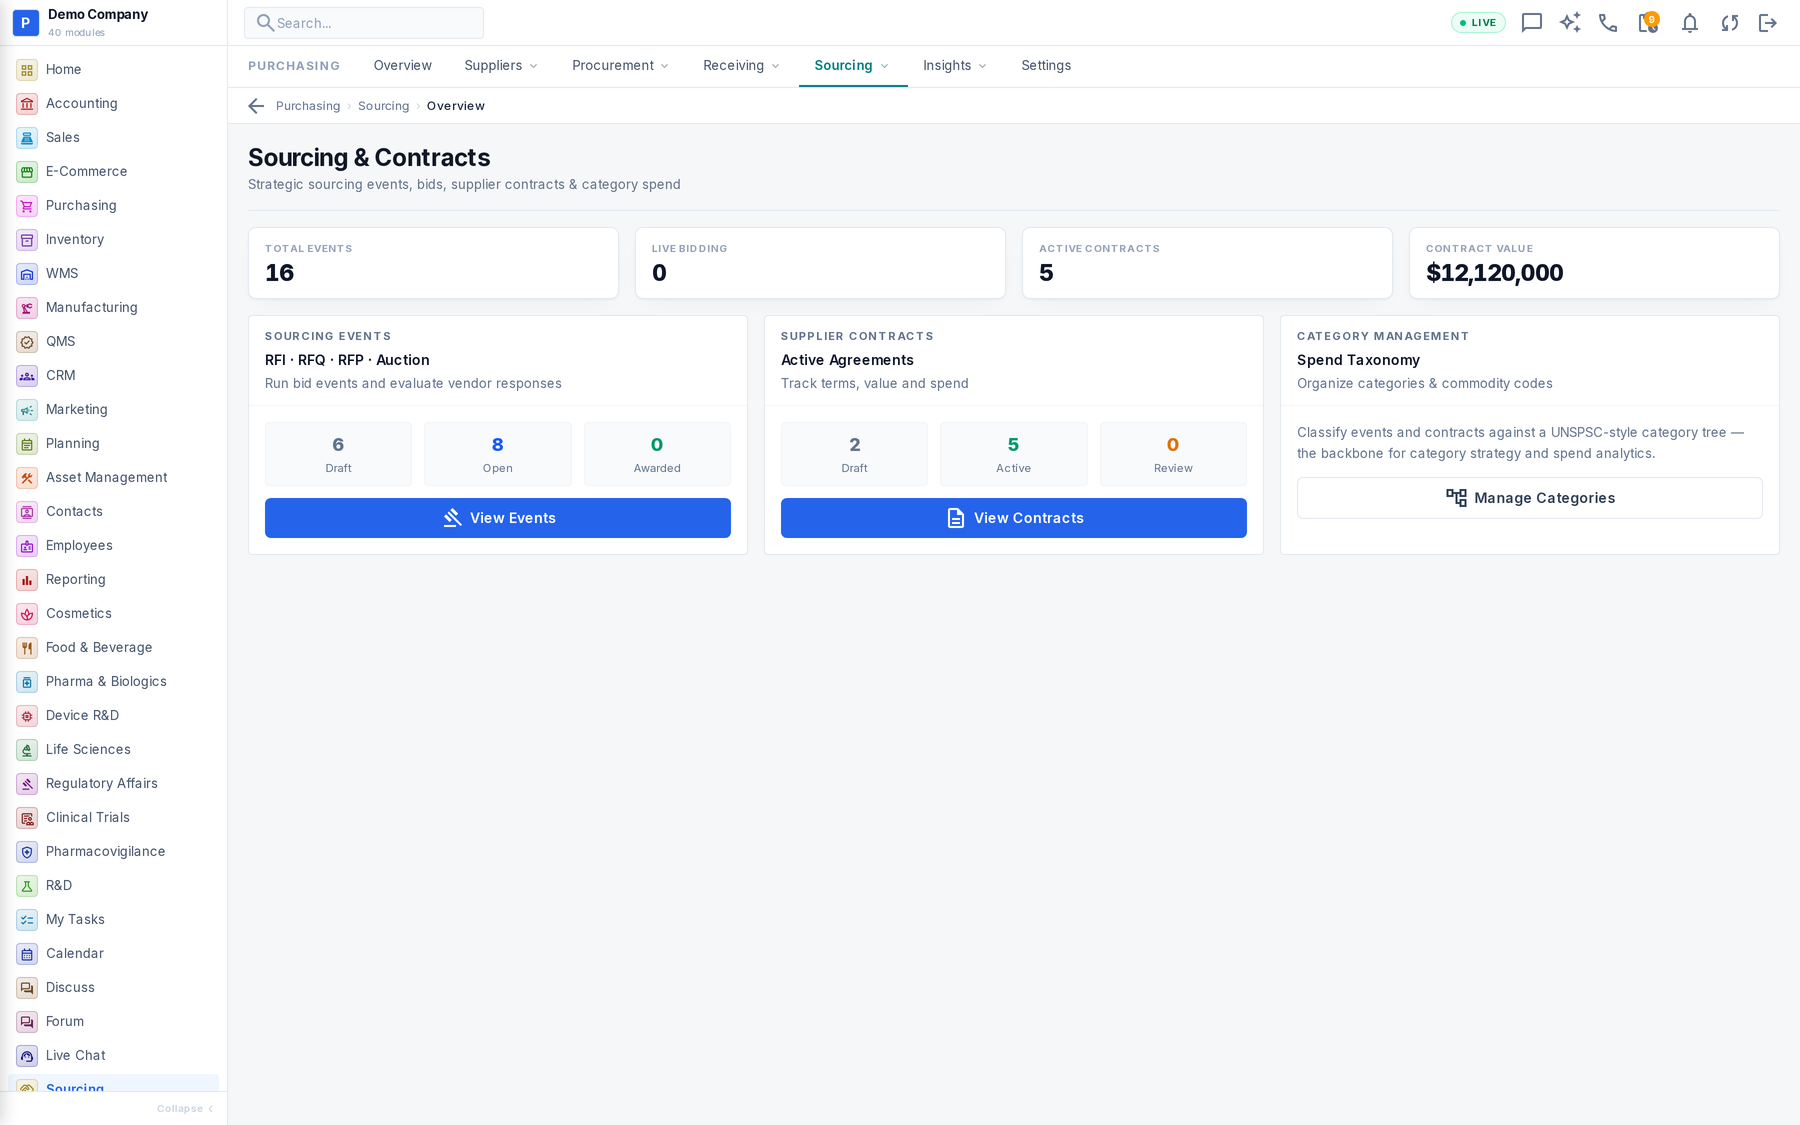The width and height of the screenshot is (1800, 1125).
Task: Click the Total Events card
Action: [x=433, y=263]
